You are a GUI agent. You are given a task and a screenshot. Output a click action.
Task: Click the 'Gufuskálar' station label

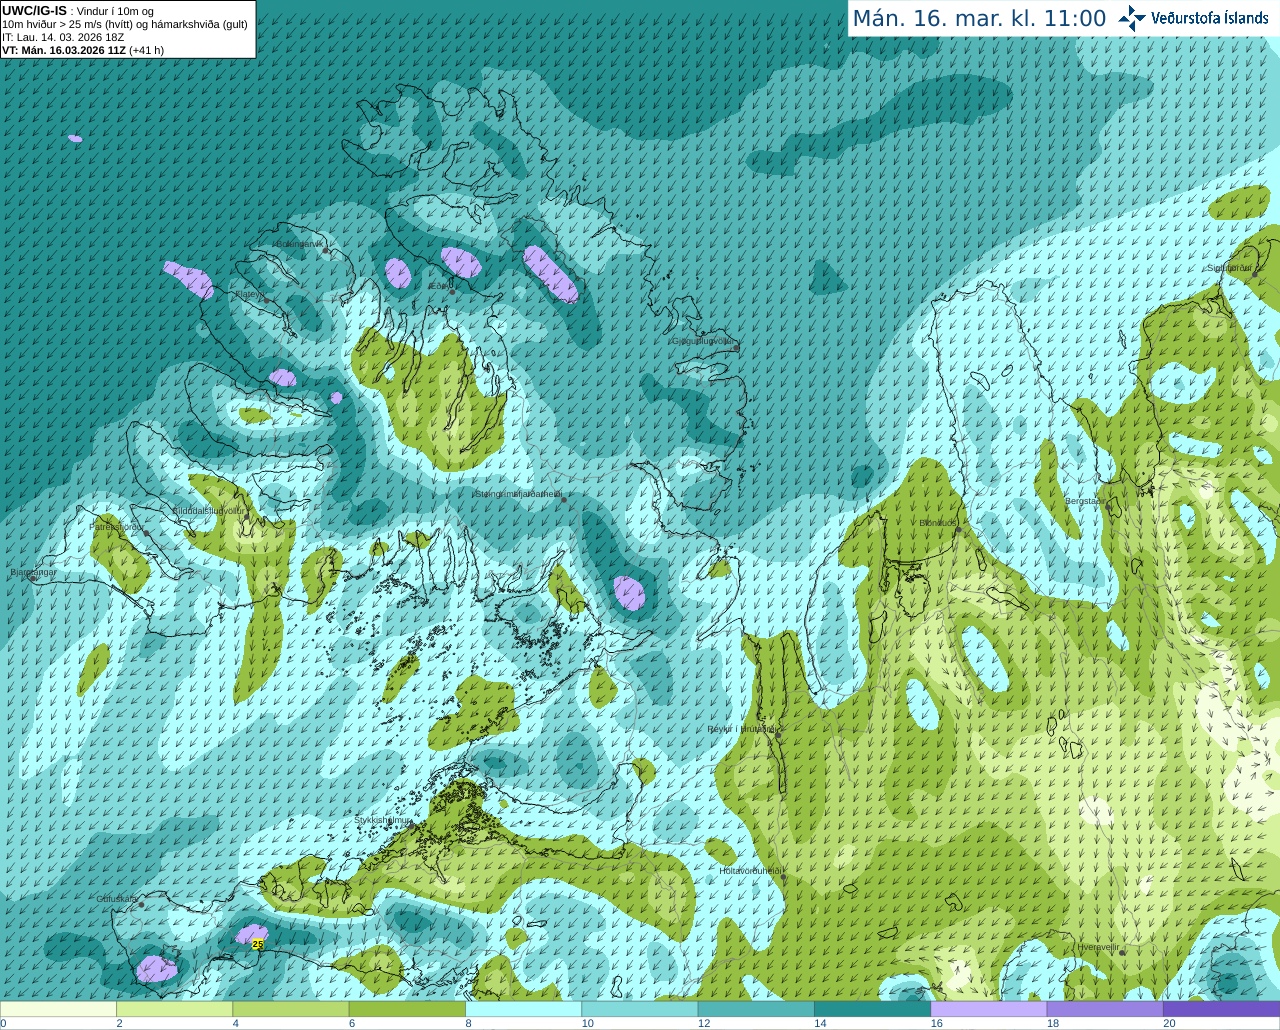(117, 899)
